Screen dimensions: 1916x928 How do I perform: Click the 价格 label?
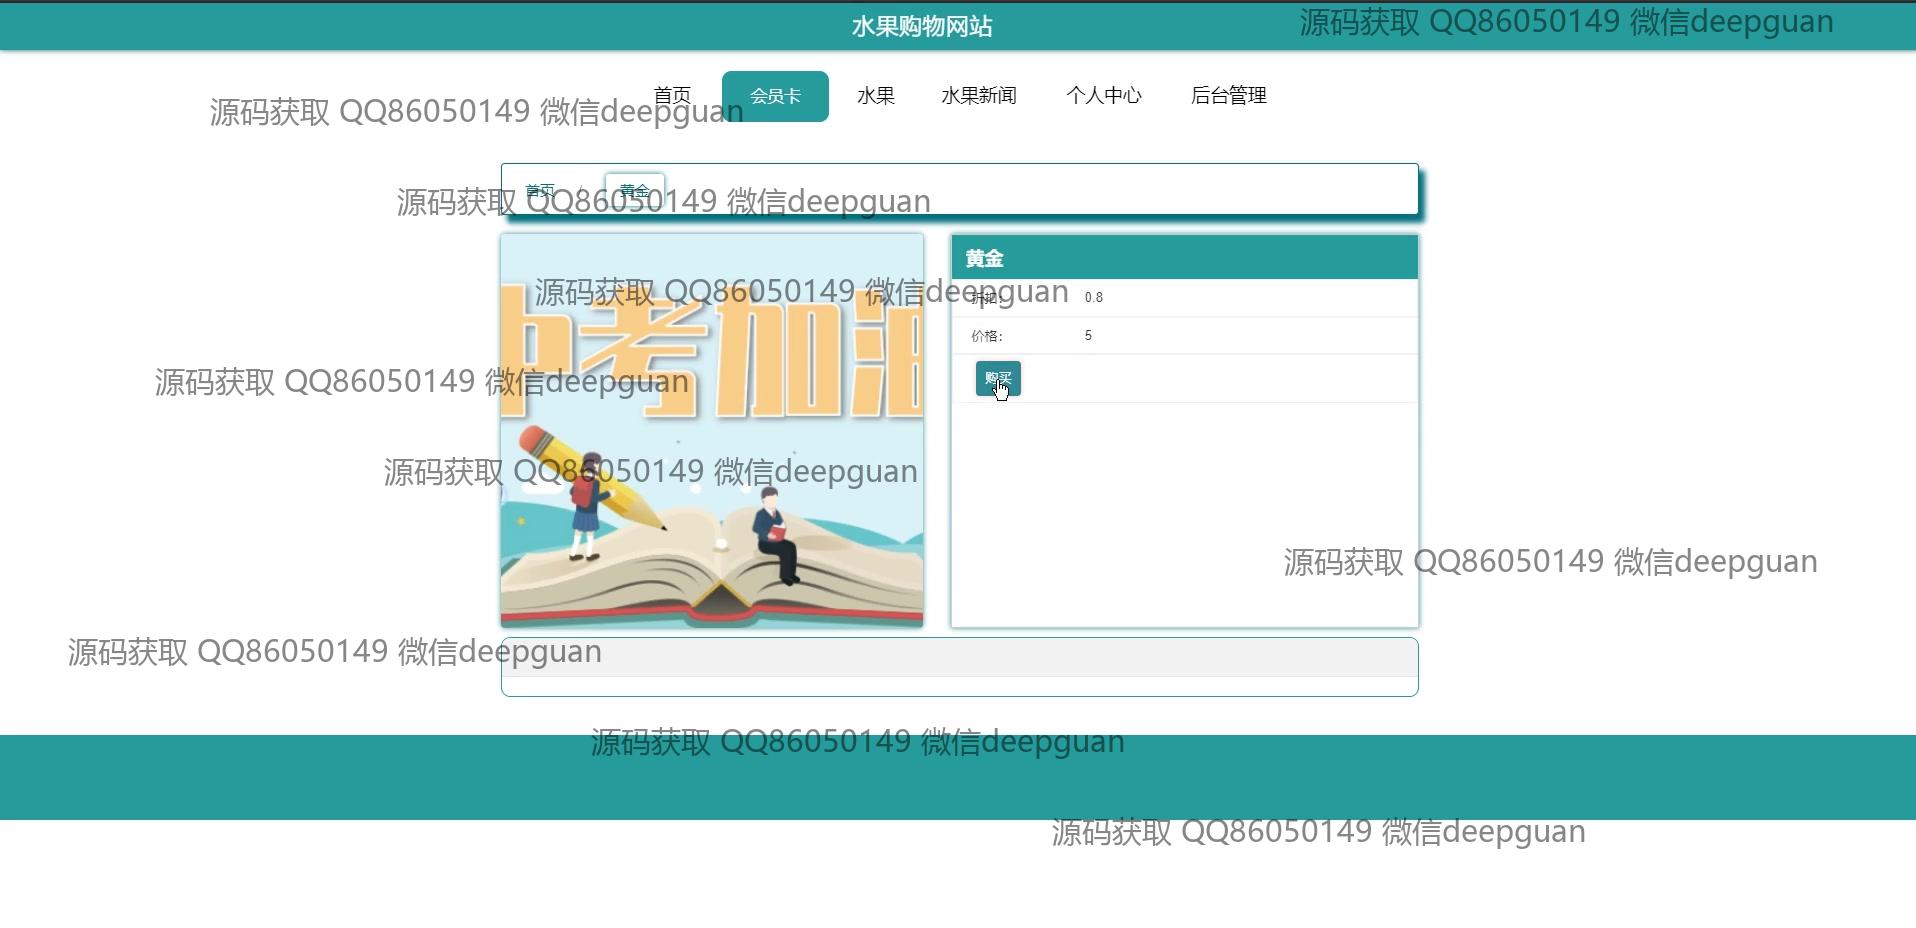pos(986,336)
